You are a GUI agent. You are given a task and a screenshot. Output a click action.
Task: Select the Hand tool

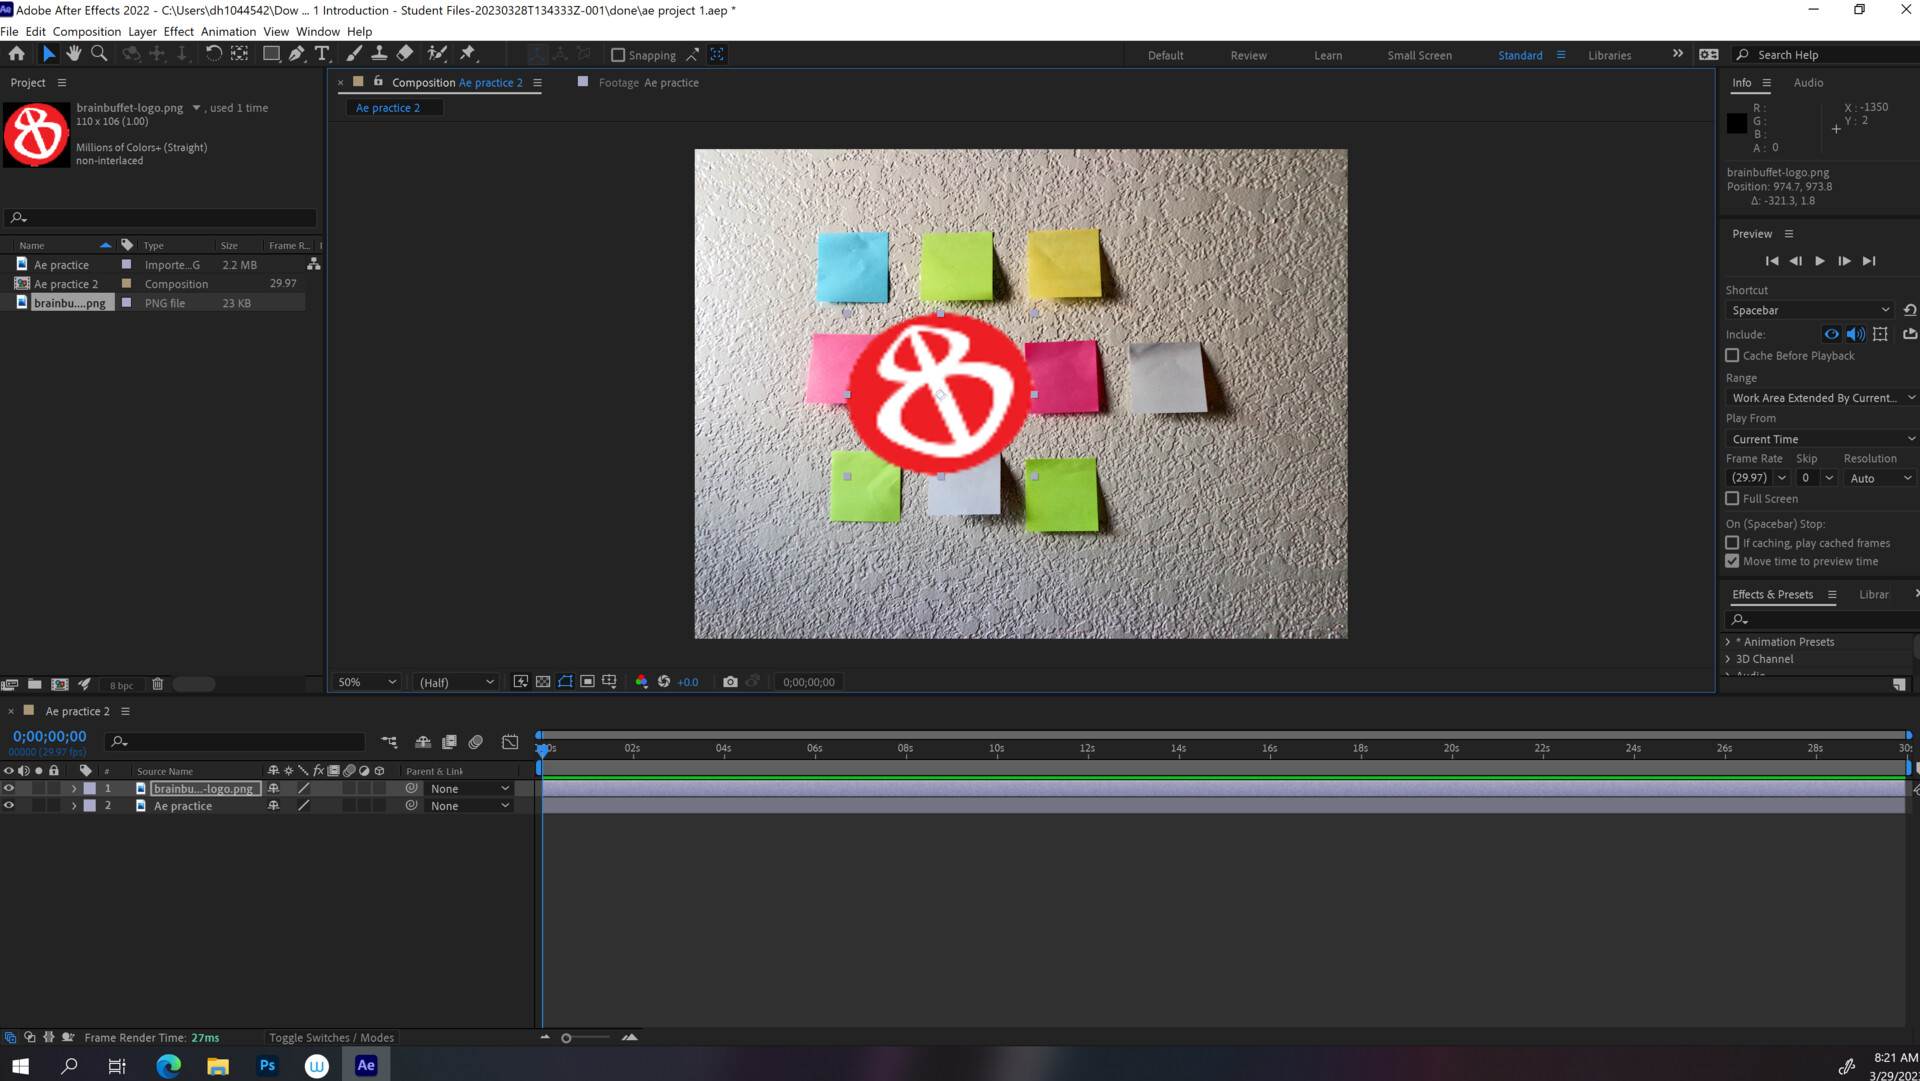(x=73, y=54)
